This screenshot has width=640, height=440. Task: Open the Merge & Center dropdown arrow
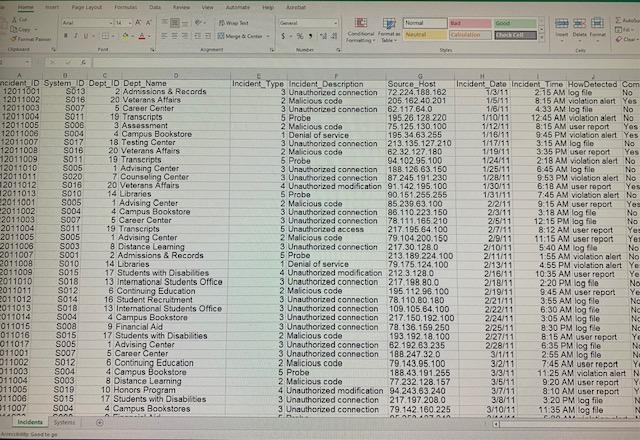pyautogui.click(x=268, y=36)
